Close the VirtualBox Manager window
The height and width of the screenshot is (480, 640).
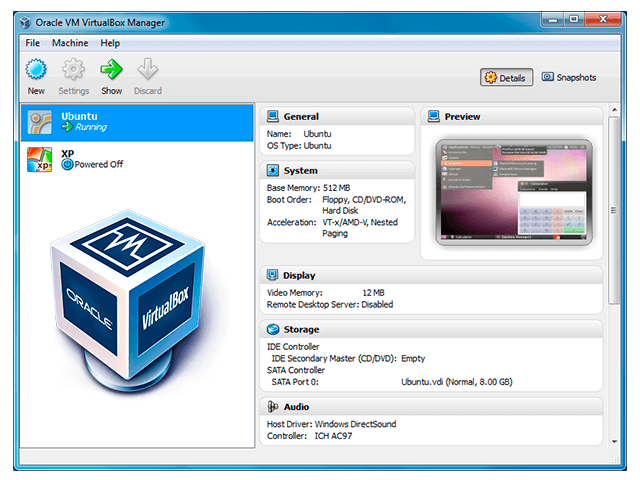[x=603, y=19]
